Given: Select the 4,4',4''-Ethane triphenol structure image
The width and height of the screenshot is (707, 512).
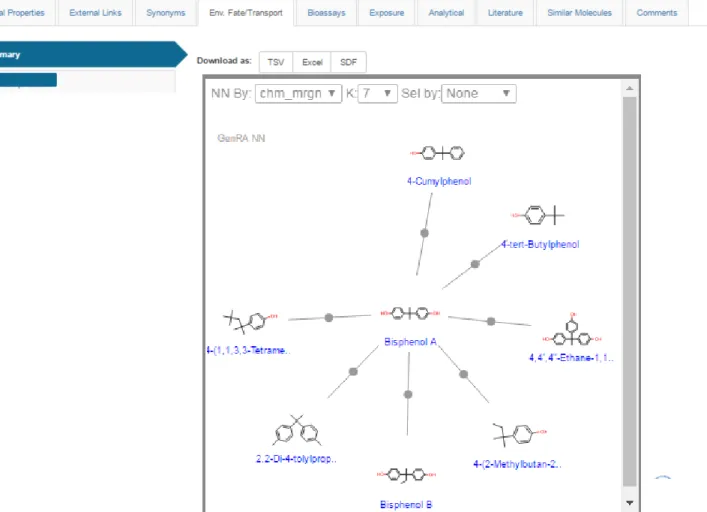Looking at the screenshot, I should [572, 329].
